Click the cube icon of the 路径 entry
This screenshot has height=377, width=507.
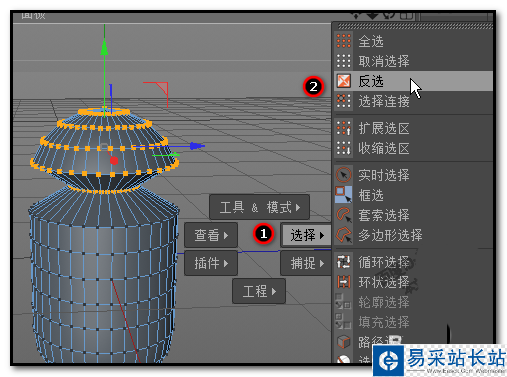click(x=344, y=342)
